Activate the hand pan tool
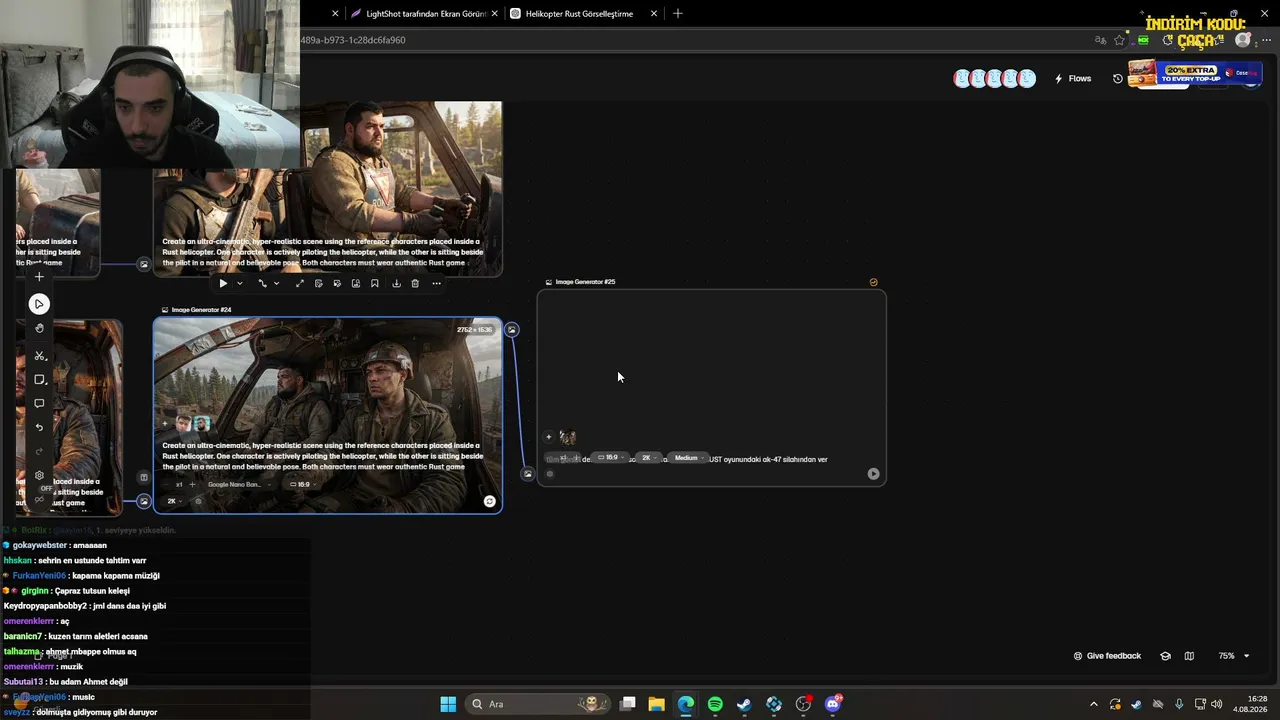The width and height of the screenshot is (1280, 720). (x=39, y=329)
